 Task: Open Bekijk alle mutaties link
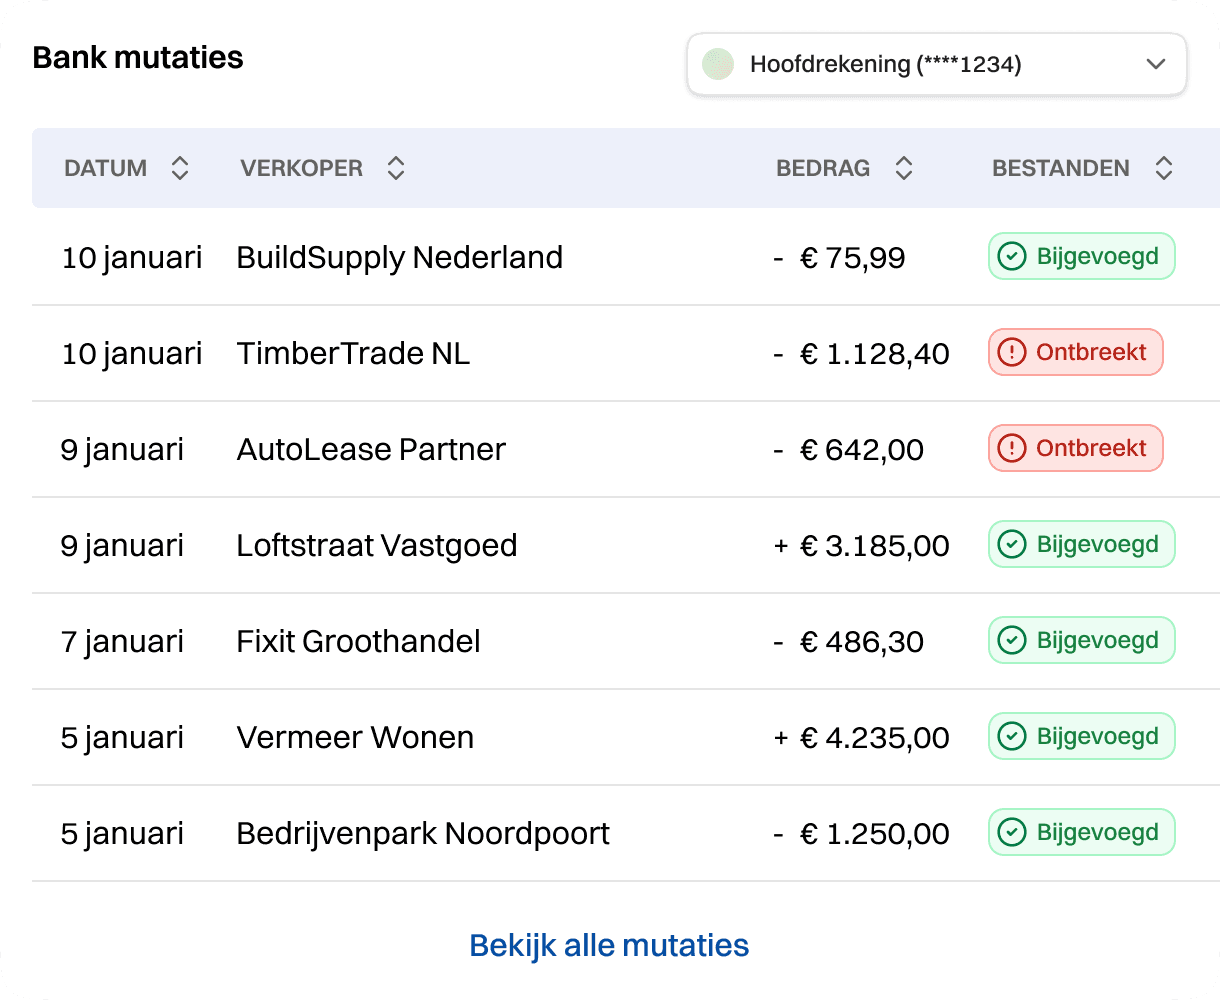click(x=609, y=945)
